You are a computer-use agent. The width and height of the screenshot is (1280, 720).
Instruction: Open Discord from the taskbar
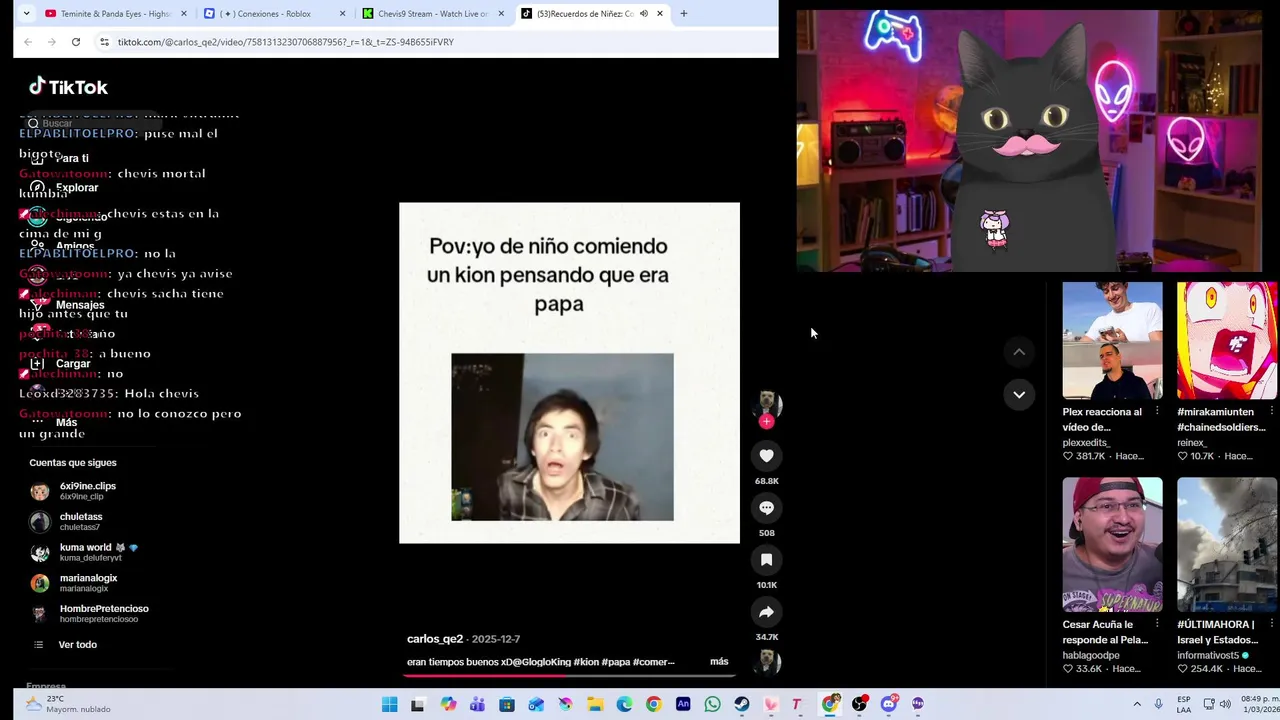pyautogui.click(x=889, y=704)
